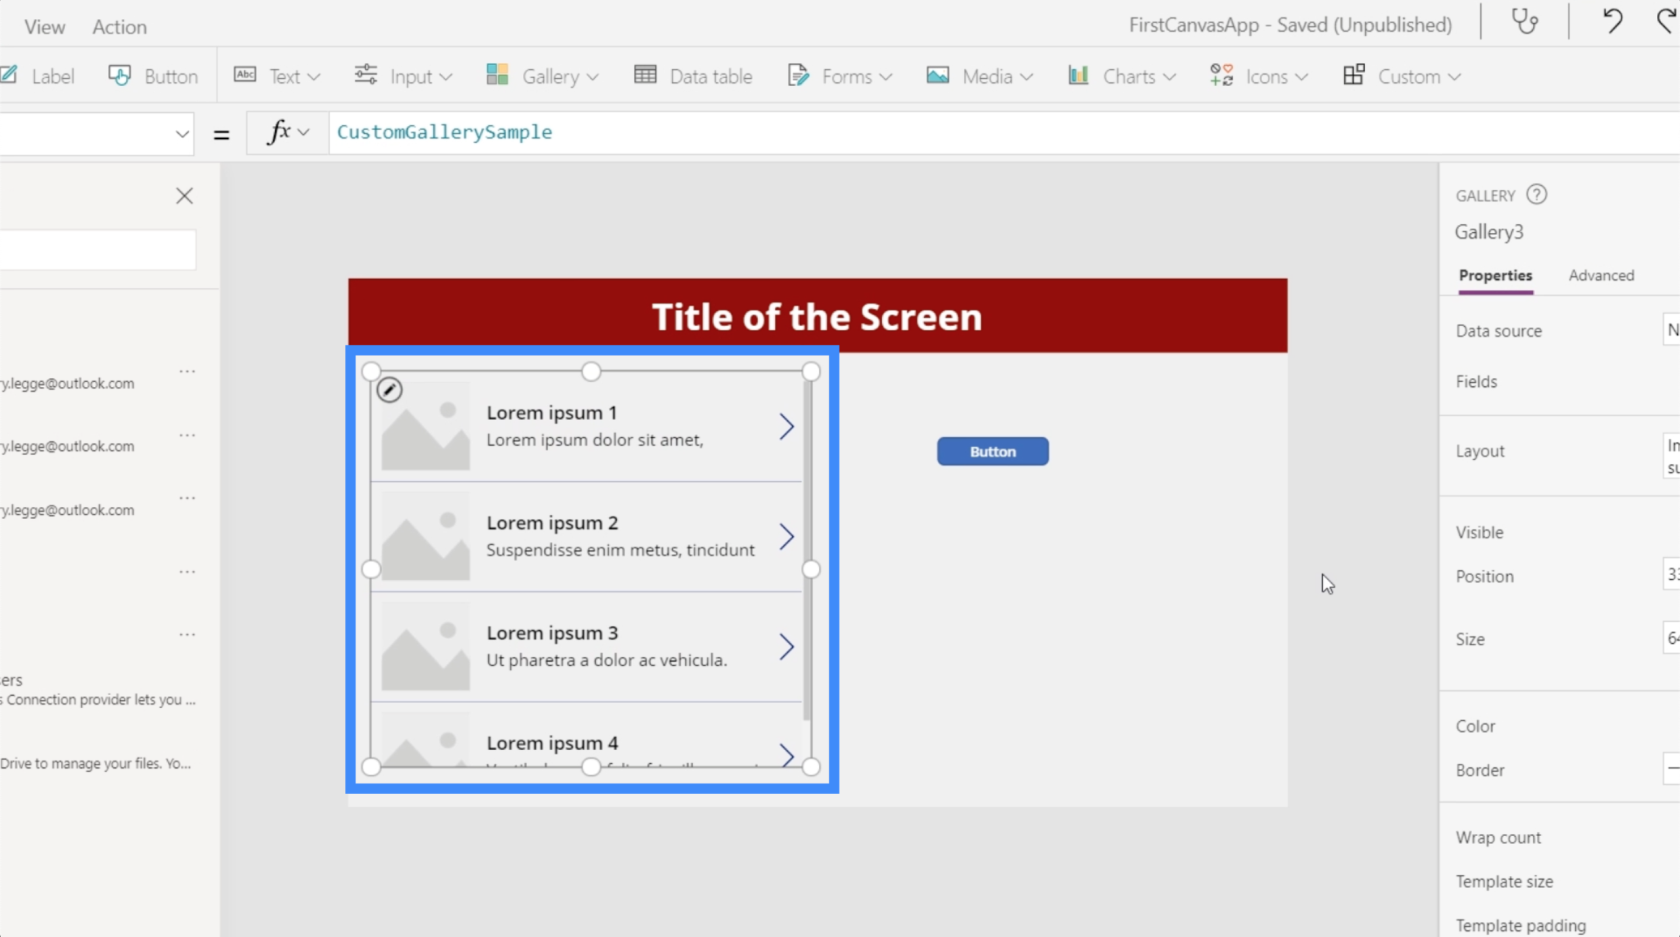
Task: Select 'Suspendisse enim metus, tincidunt' subtitle
Action: click(x=620, y=550)
